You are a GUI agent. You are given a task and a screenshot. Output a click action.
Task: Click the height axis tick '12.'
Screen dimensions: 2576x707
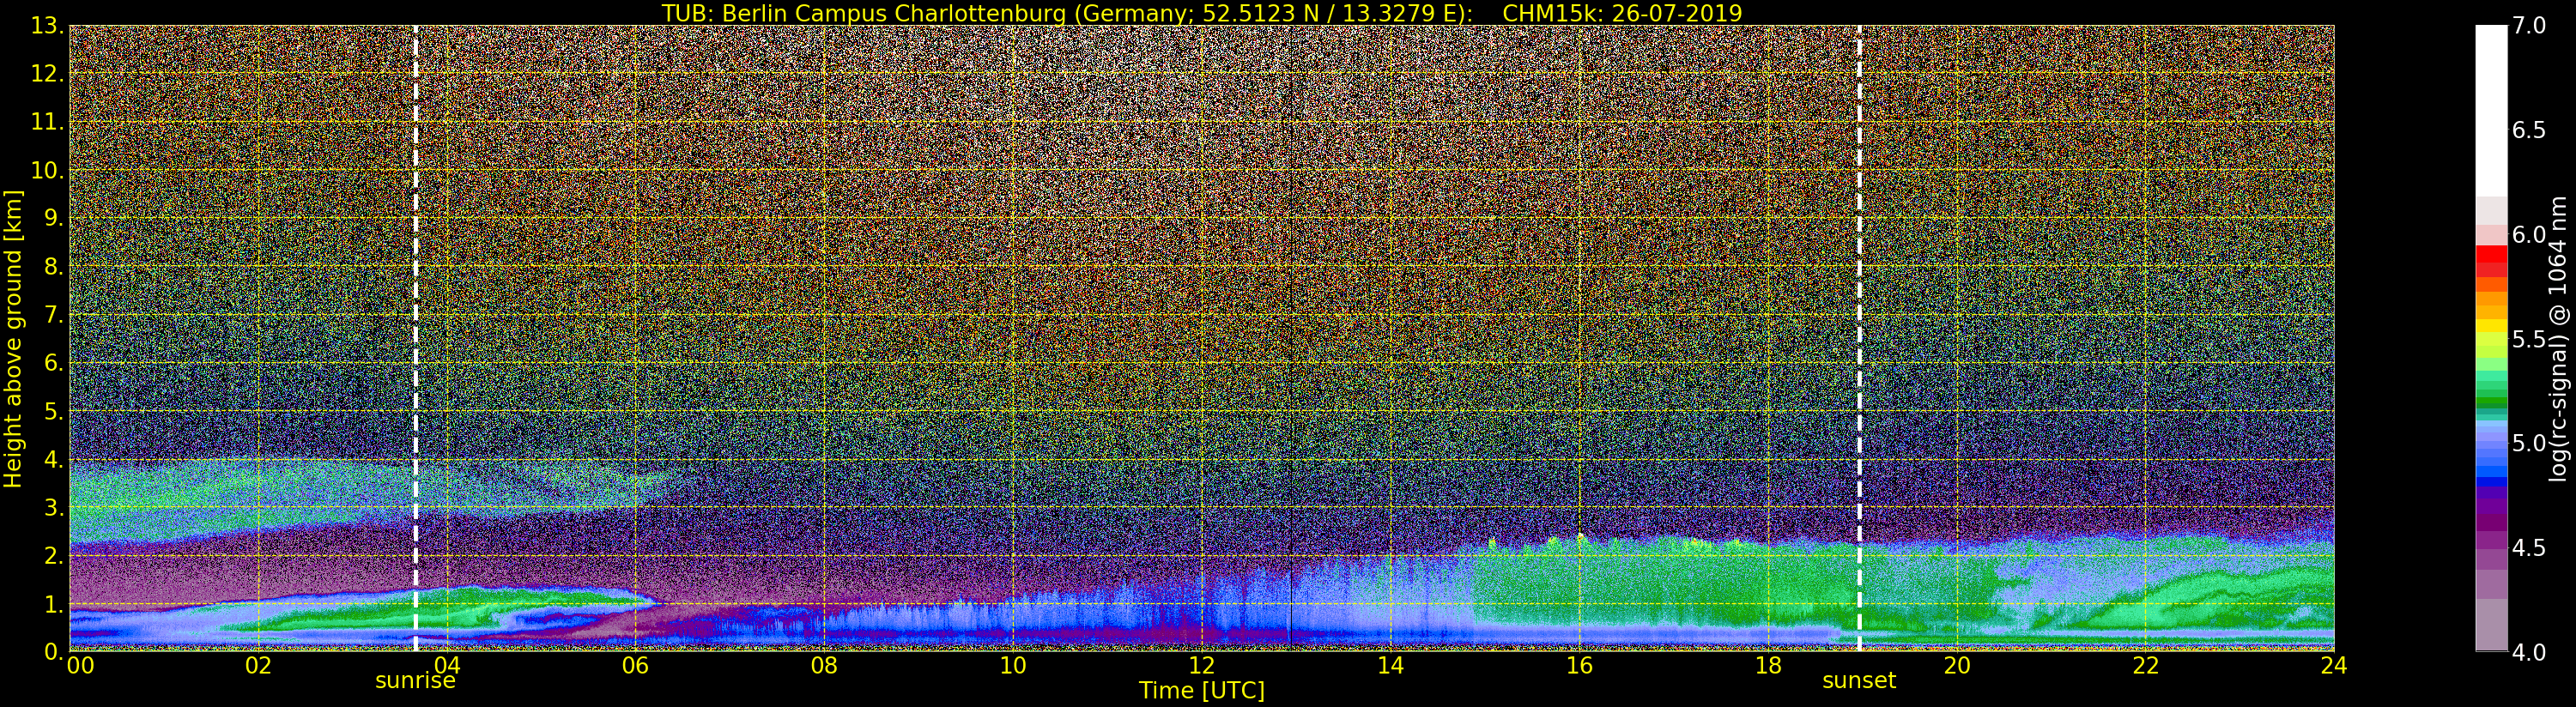point(47,74)
